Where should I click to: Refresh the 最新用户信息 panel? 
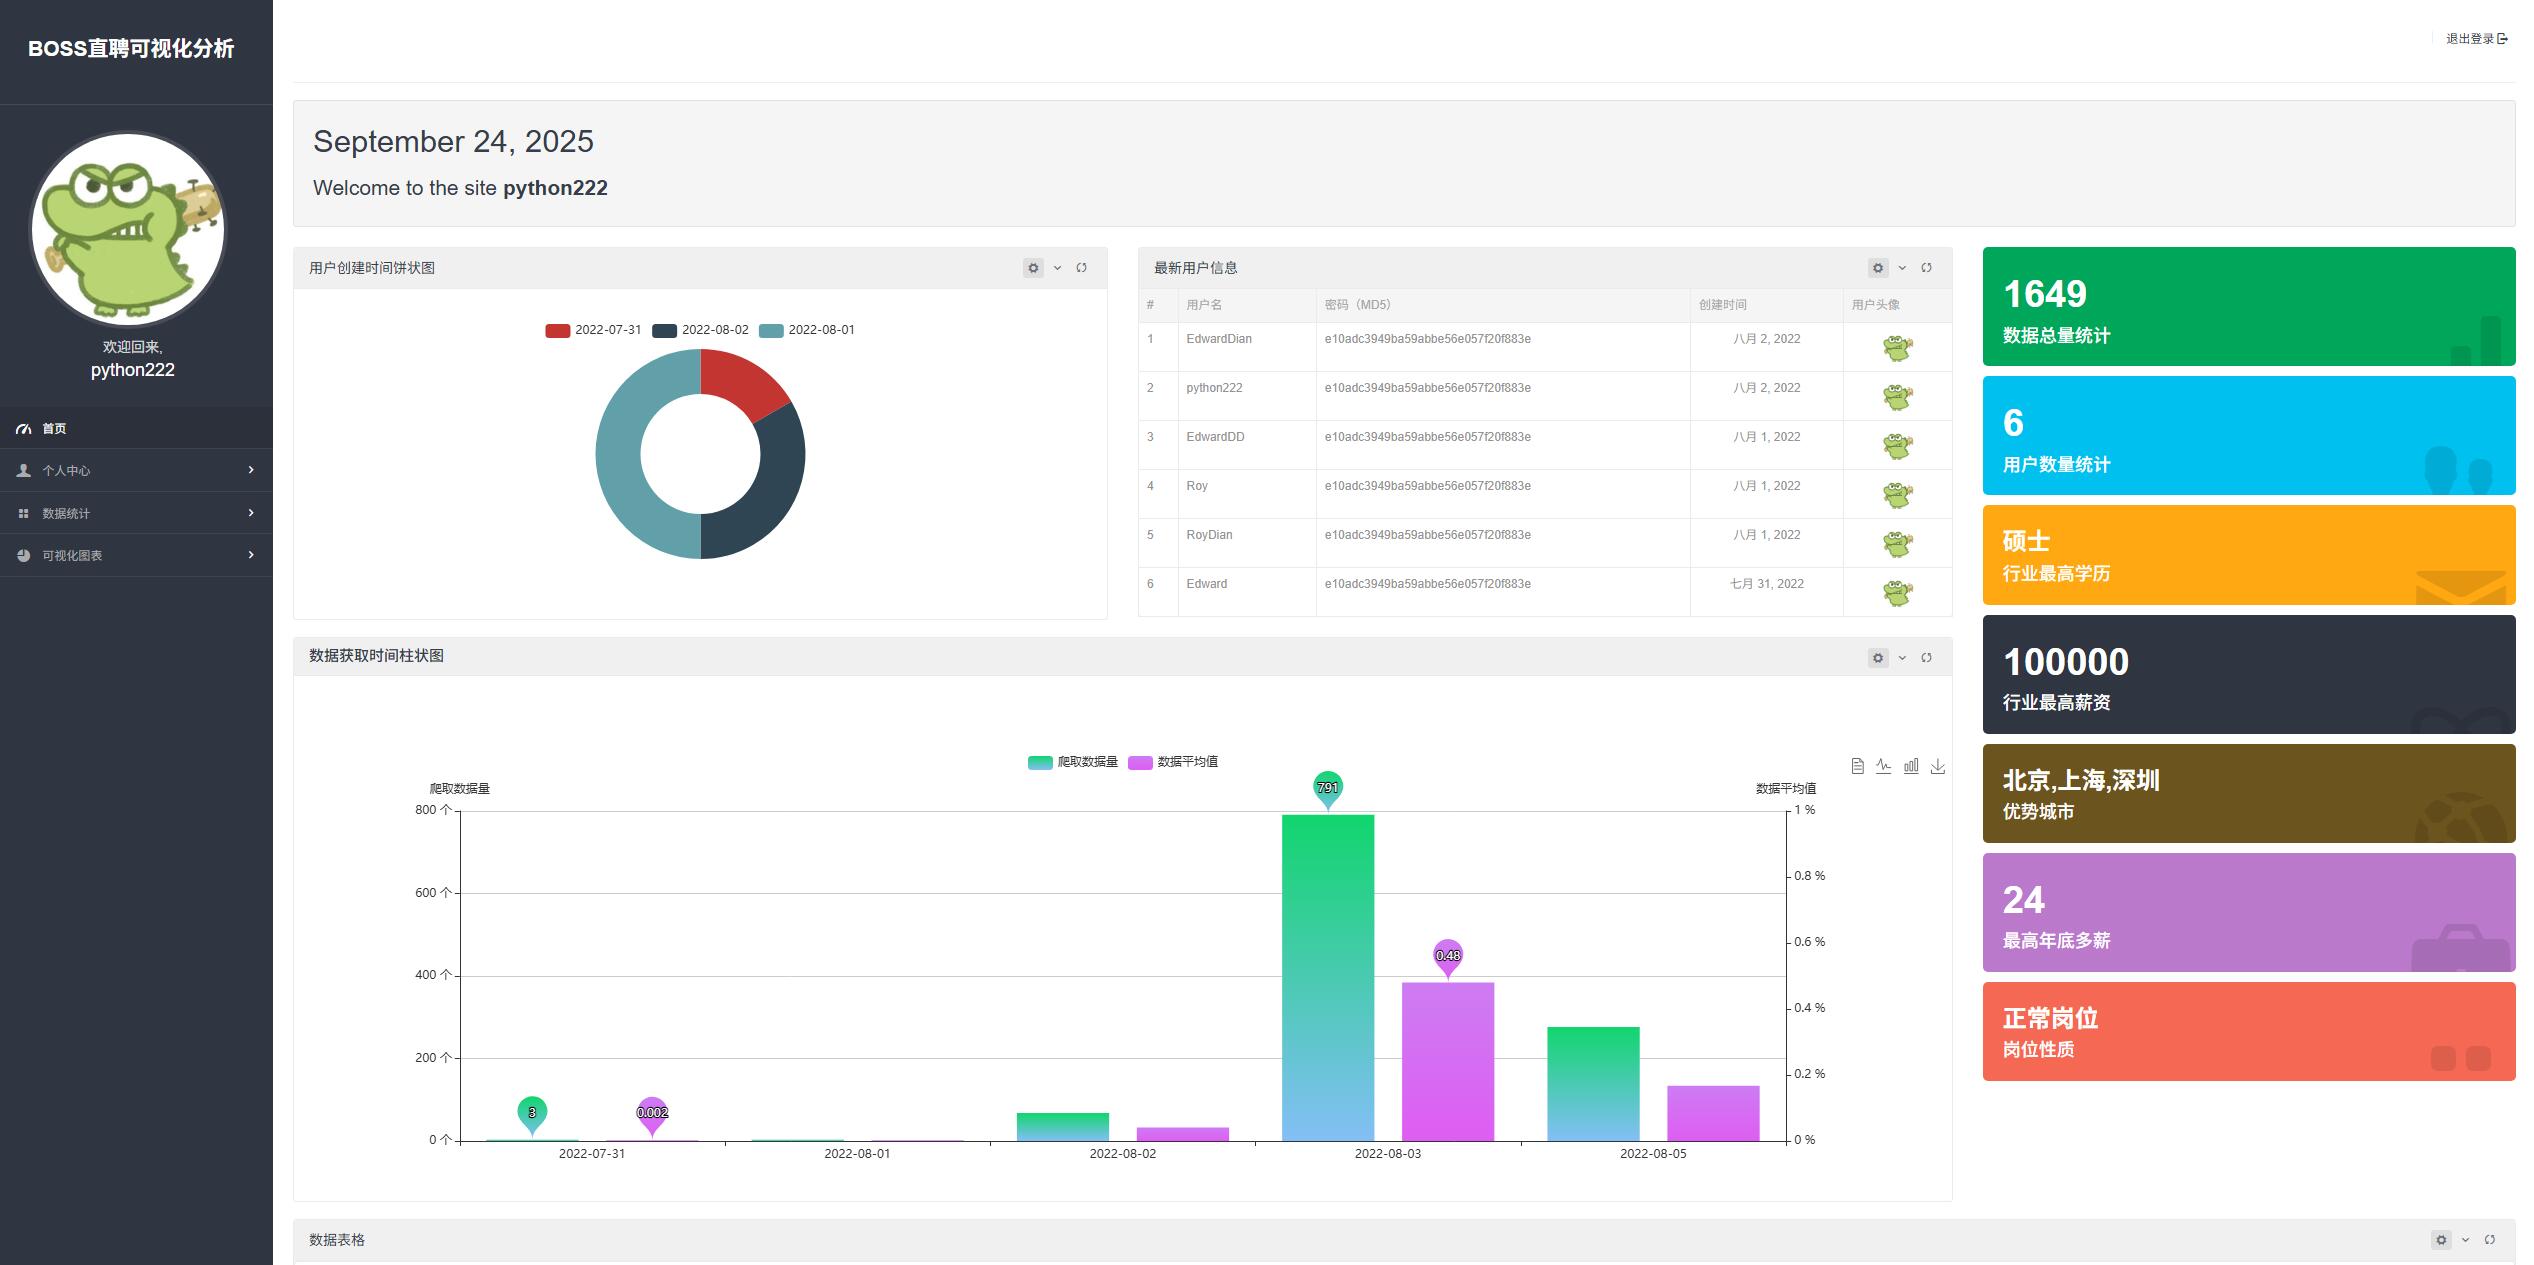tap(1926, 268)
